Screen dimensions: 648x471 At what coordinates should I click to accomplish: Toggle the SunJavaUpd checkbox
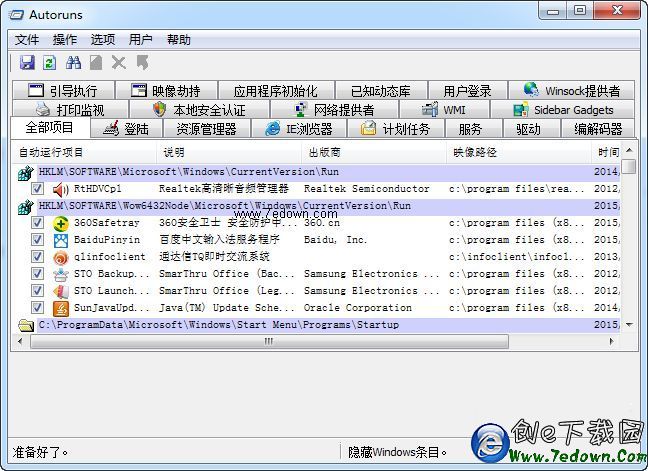(x=37, y=308)
